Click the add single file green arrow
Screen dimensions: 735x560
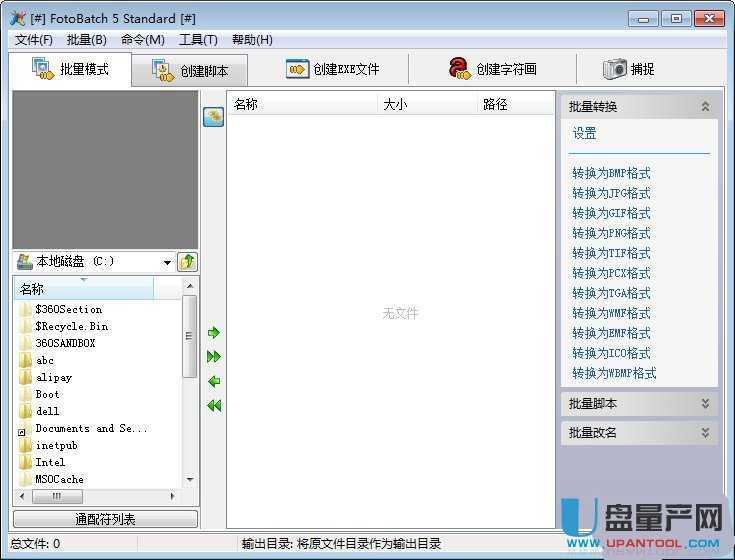(x=214, y=333)
